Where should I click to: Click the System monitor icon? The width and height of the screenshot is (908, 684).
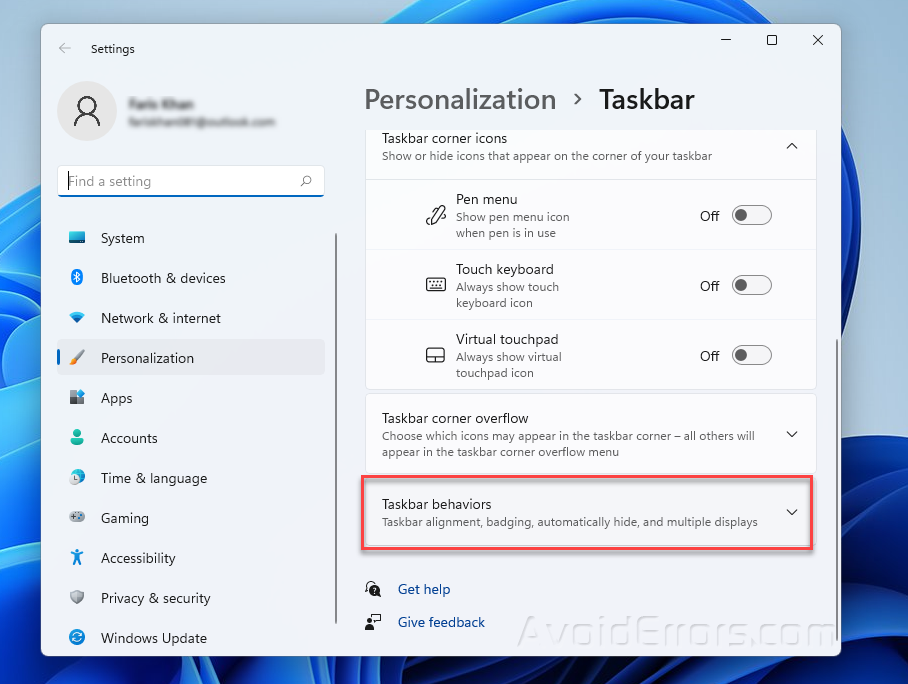(x=77, y=237)
